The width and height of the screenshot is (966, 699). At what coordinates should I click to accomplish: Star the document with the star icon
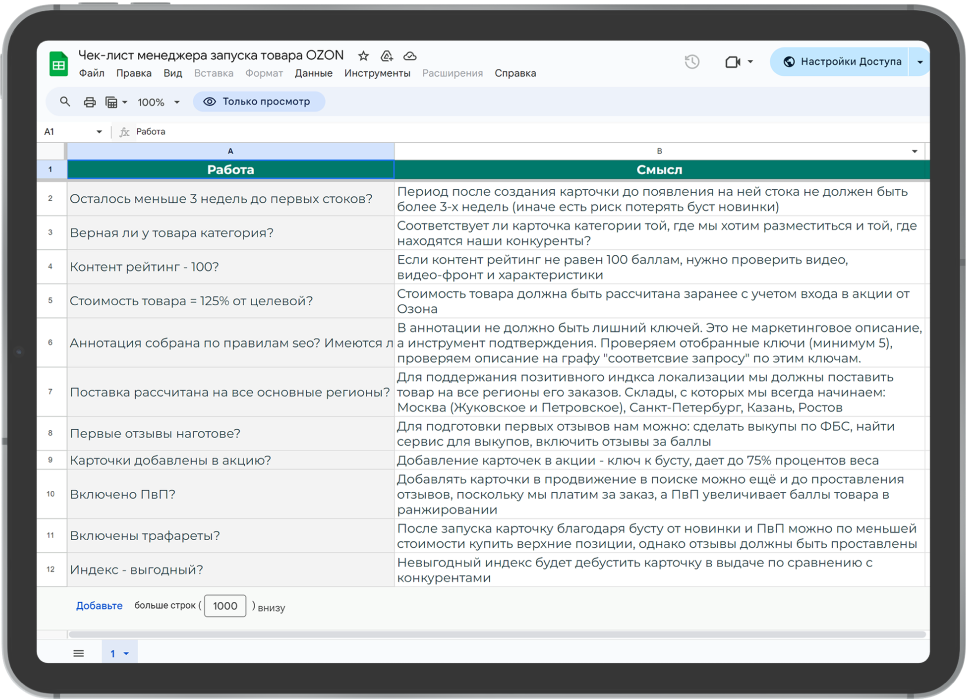pos(363,56)
